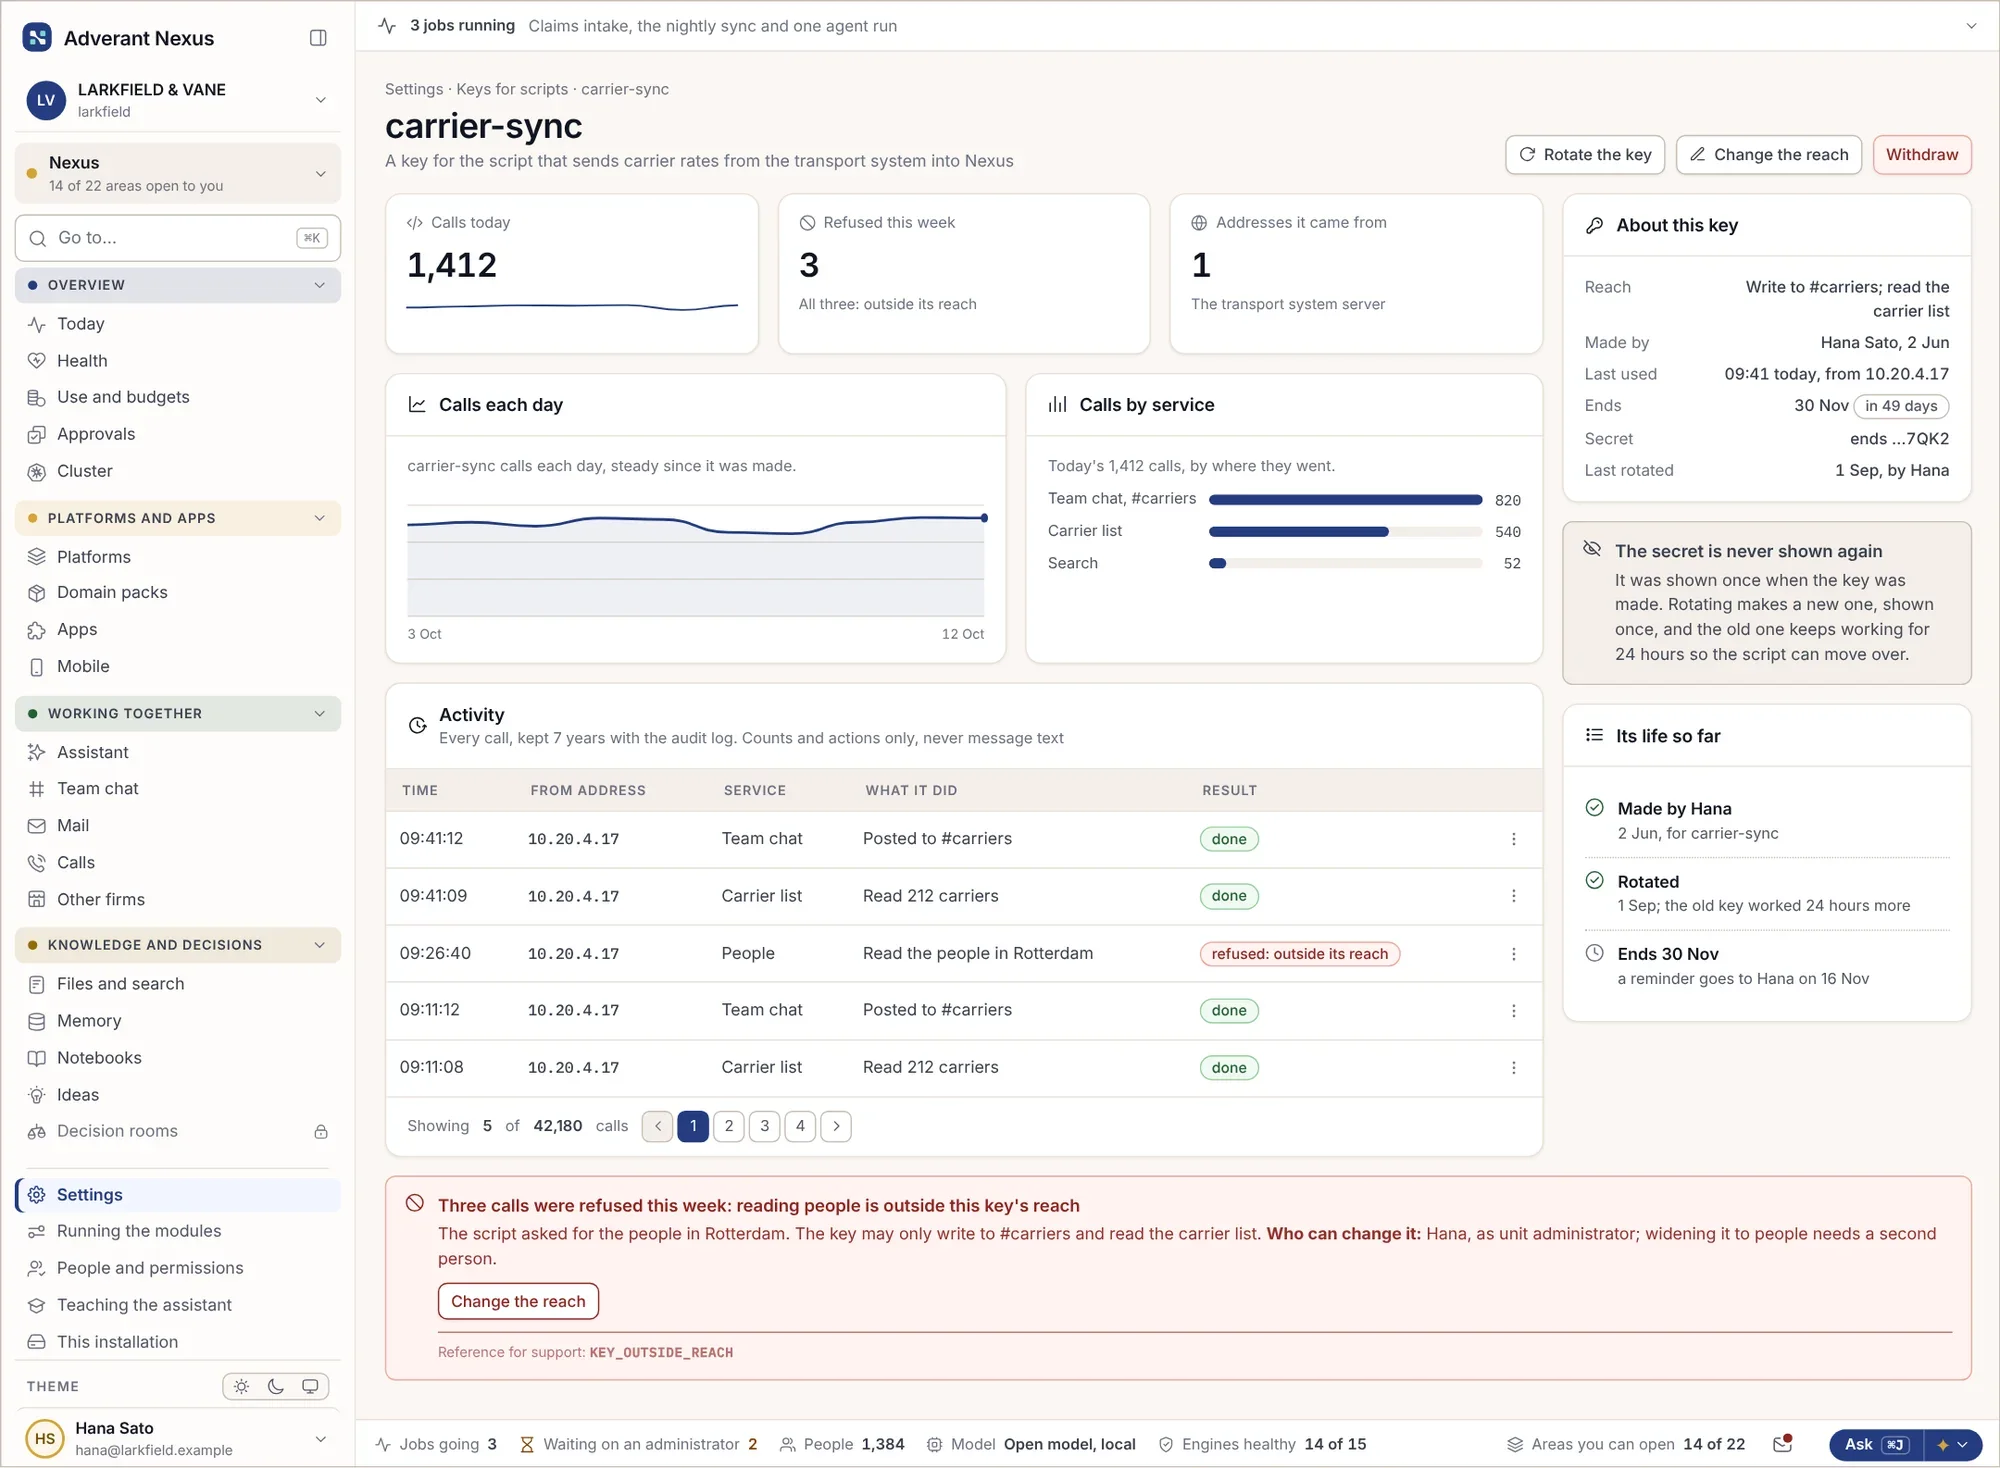Open Health in the sidebar
The width and height of the screenshot is (2000, 1468).
click(x=178, y=361)
